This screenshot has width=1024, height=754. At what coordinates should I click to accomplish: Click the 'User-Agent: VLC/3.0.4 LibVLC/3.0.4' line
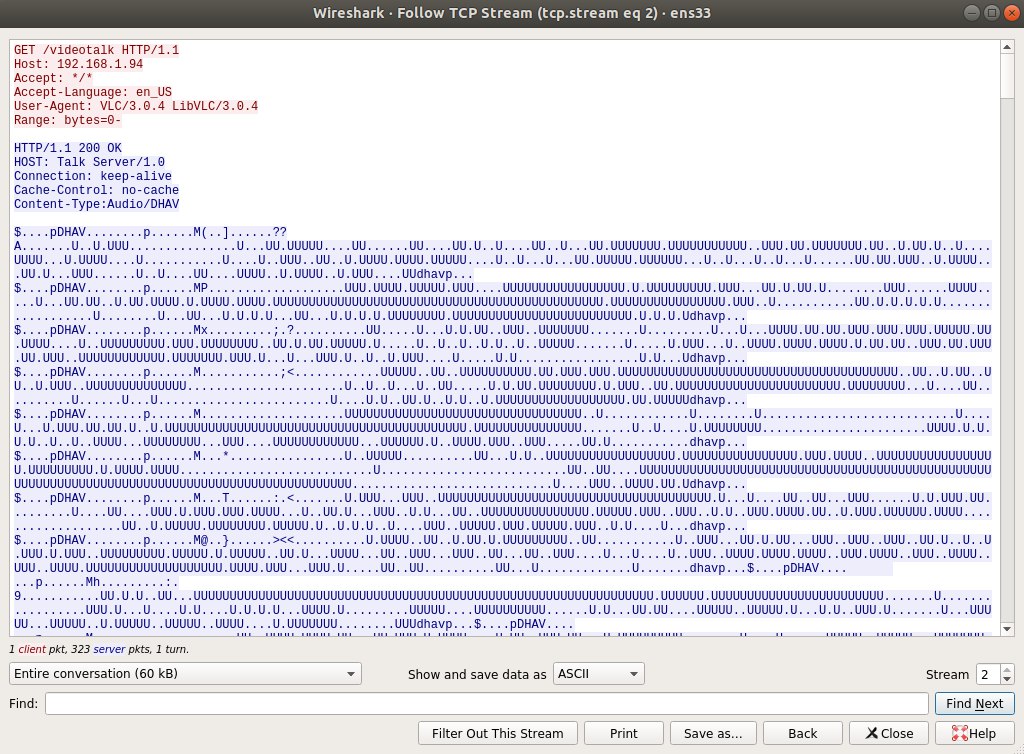pyautogui.click(x=136, y=106)
